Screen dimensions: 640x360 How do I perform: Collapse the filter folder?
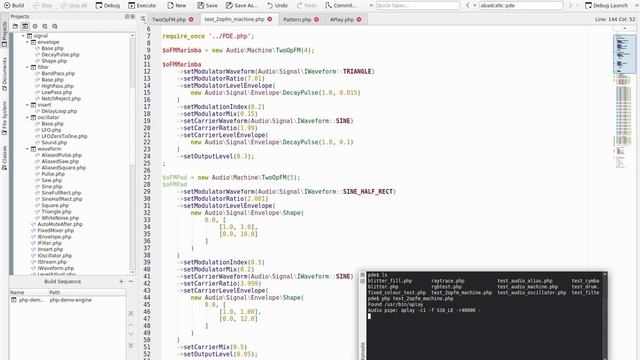coord(27,67)
